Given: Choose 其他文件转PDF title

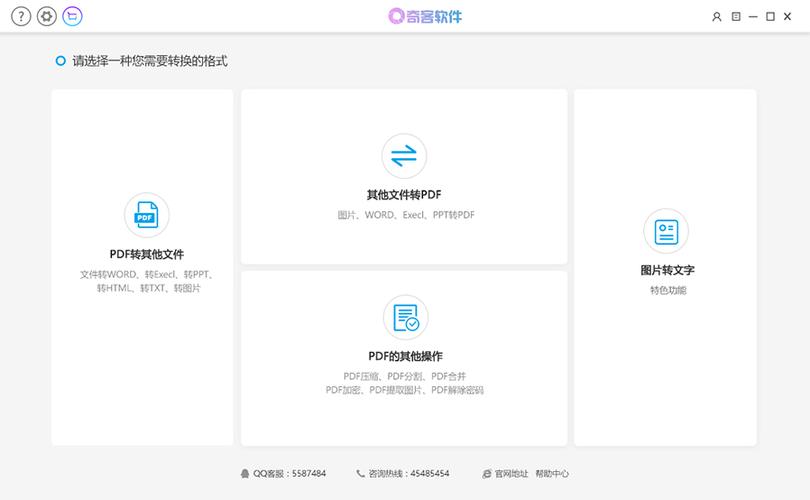Looking at the screenshot, I should click(x=404, y=195).
